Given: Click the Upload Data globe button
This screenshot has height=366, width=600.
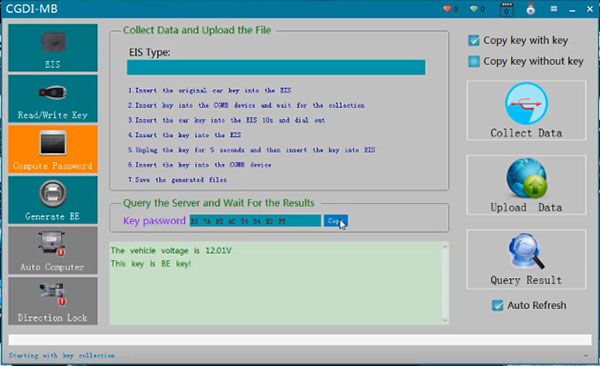Looking at the screenshot, I should 526,185.
